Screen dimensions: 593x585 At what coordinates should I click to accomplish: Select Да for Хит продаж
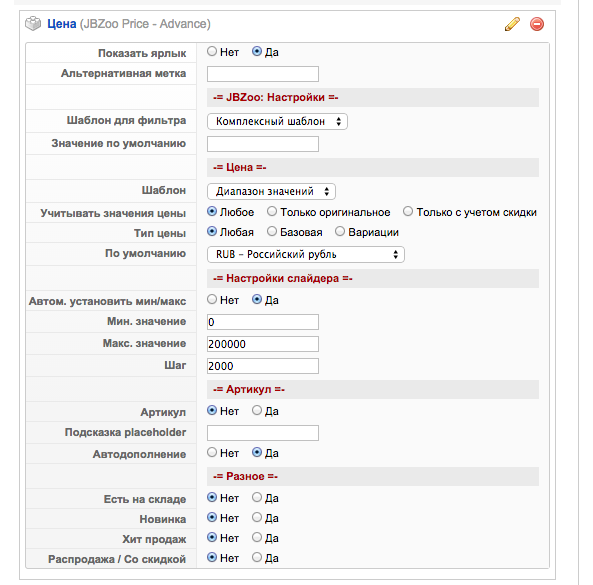click(x=257, y=537)
